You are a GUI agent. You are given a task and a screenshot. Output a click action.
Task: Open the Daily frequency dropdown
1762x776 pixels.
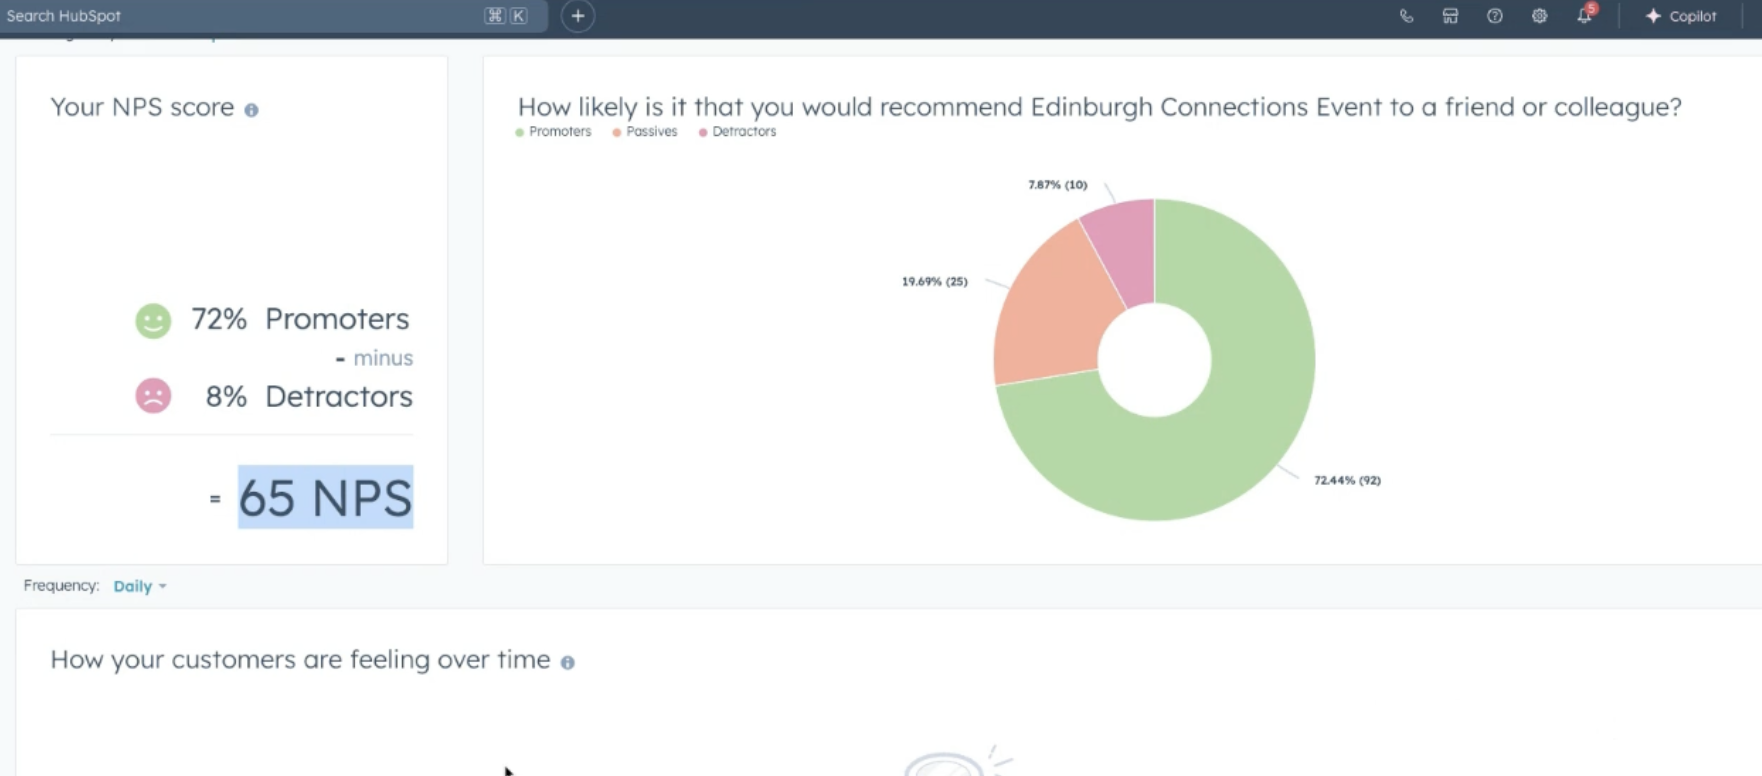(x=140, y=586)
